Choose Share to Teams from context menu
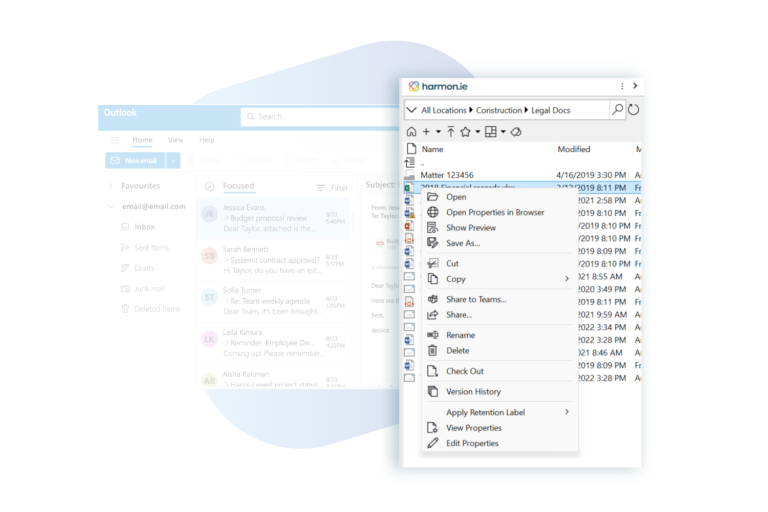Screen dimensions: 768x512 (x=475, y=299)
